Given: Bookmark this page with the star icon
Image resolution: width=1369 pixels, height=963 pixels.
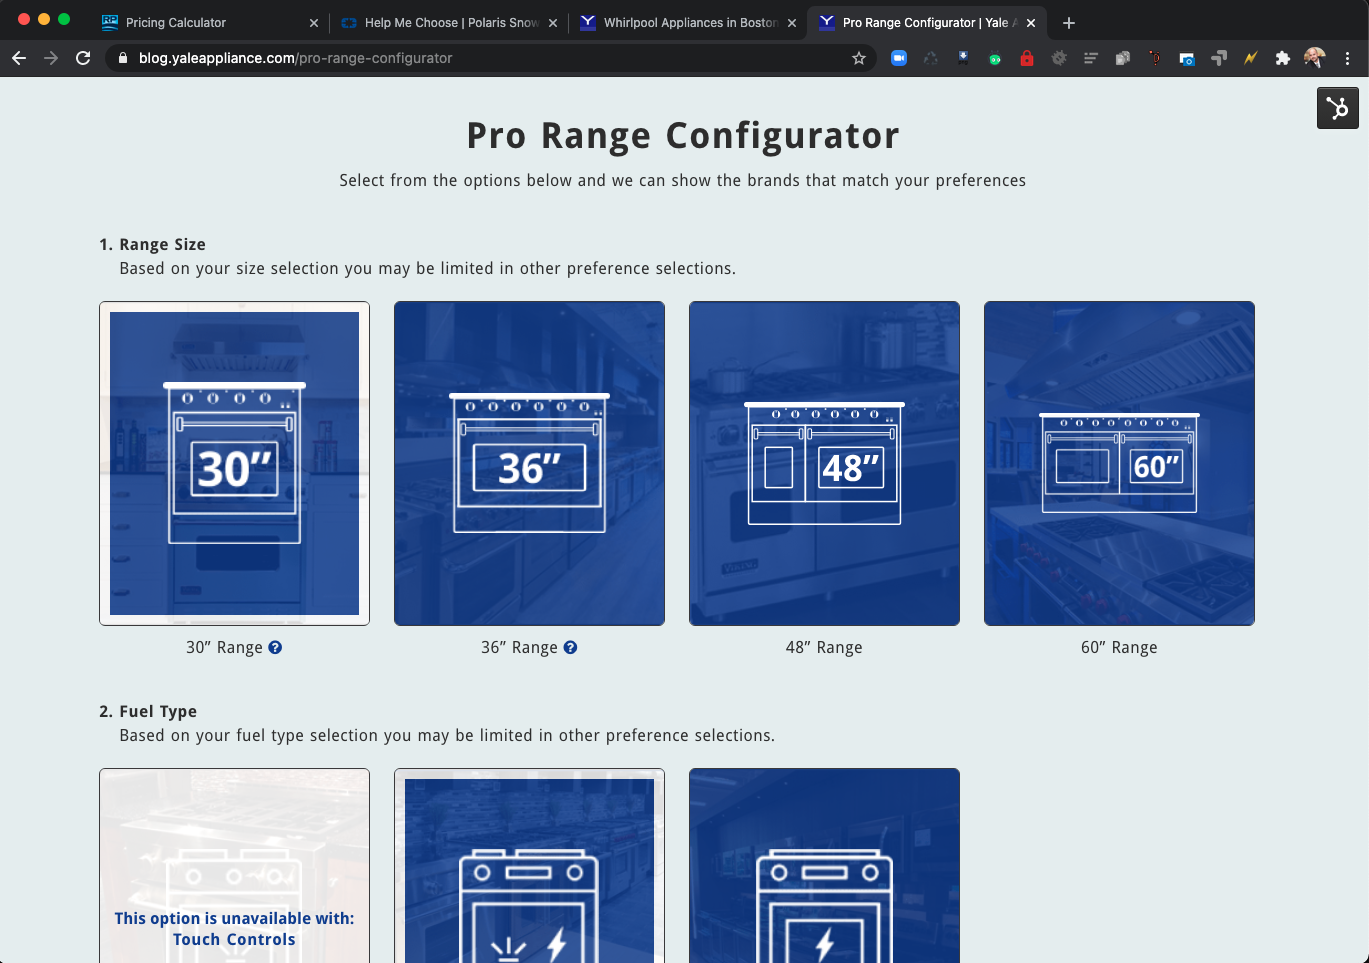Looking at the screenshot, I should (x=859, y=59).
